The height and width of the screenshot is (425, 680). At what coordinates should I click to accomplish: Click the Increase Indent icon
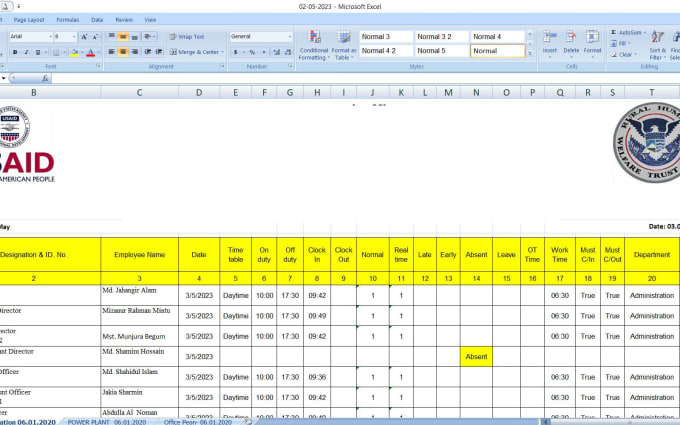[x=159, y=52]
